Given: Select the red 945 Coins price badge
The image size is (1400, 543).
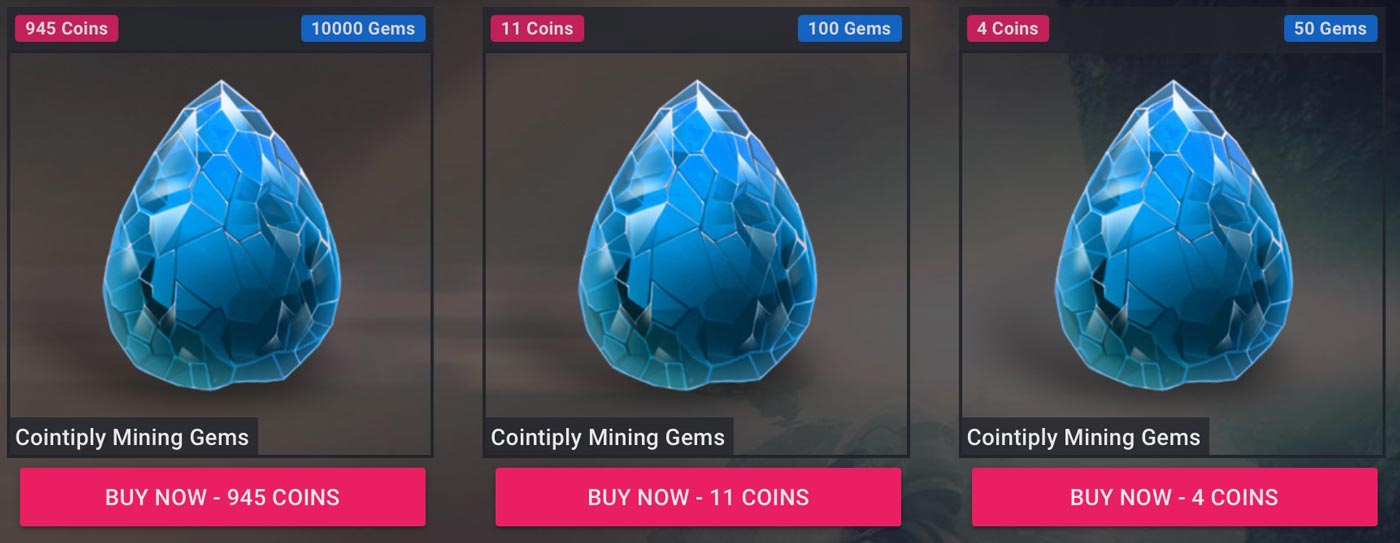Looking at the screenshot, I should (x=66, y=28).
